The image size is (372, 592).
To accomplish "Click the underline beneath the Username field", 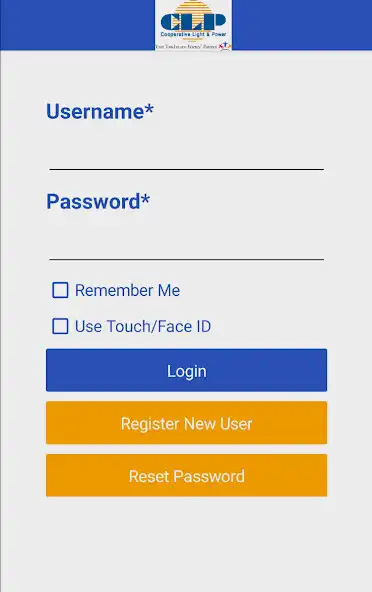I will (x=187, y=170).
